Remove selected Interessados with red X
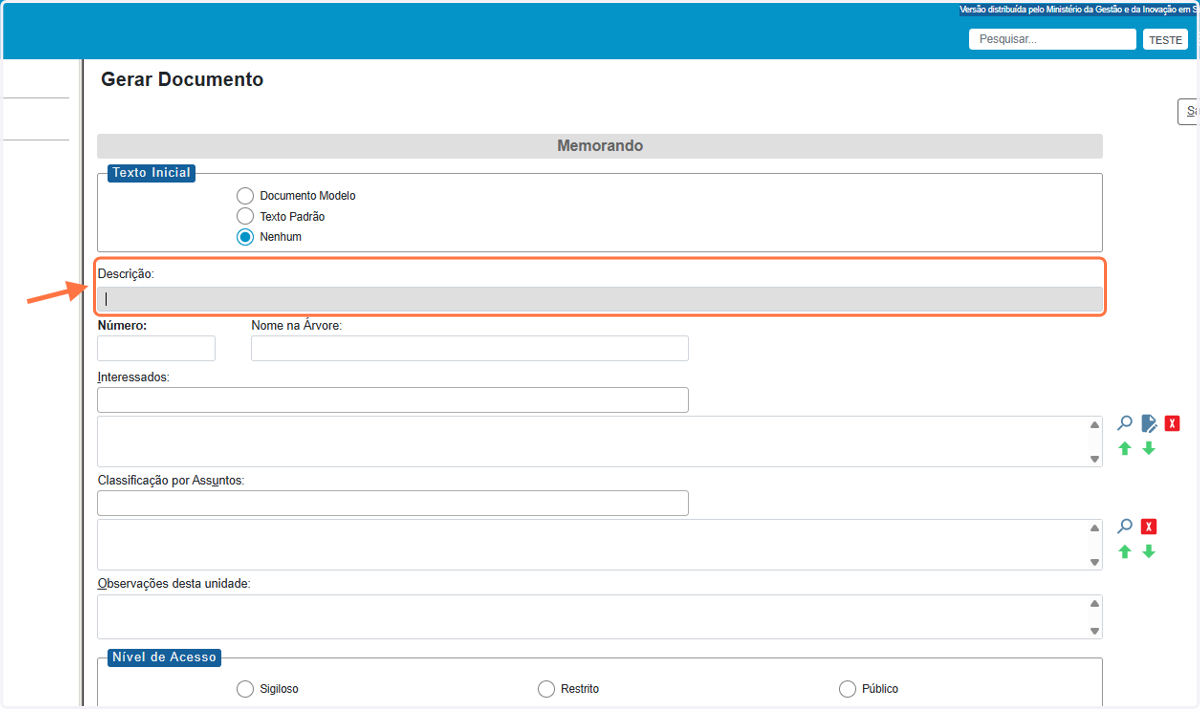Image resolution: width=1200 pixels, height=709 pixels. coord(1172,423)
